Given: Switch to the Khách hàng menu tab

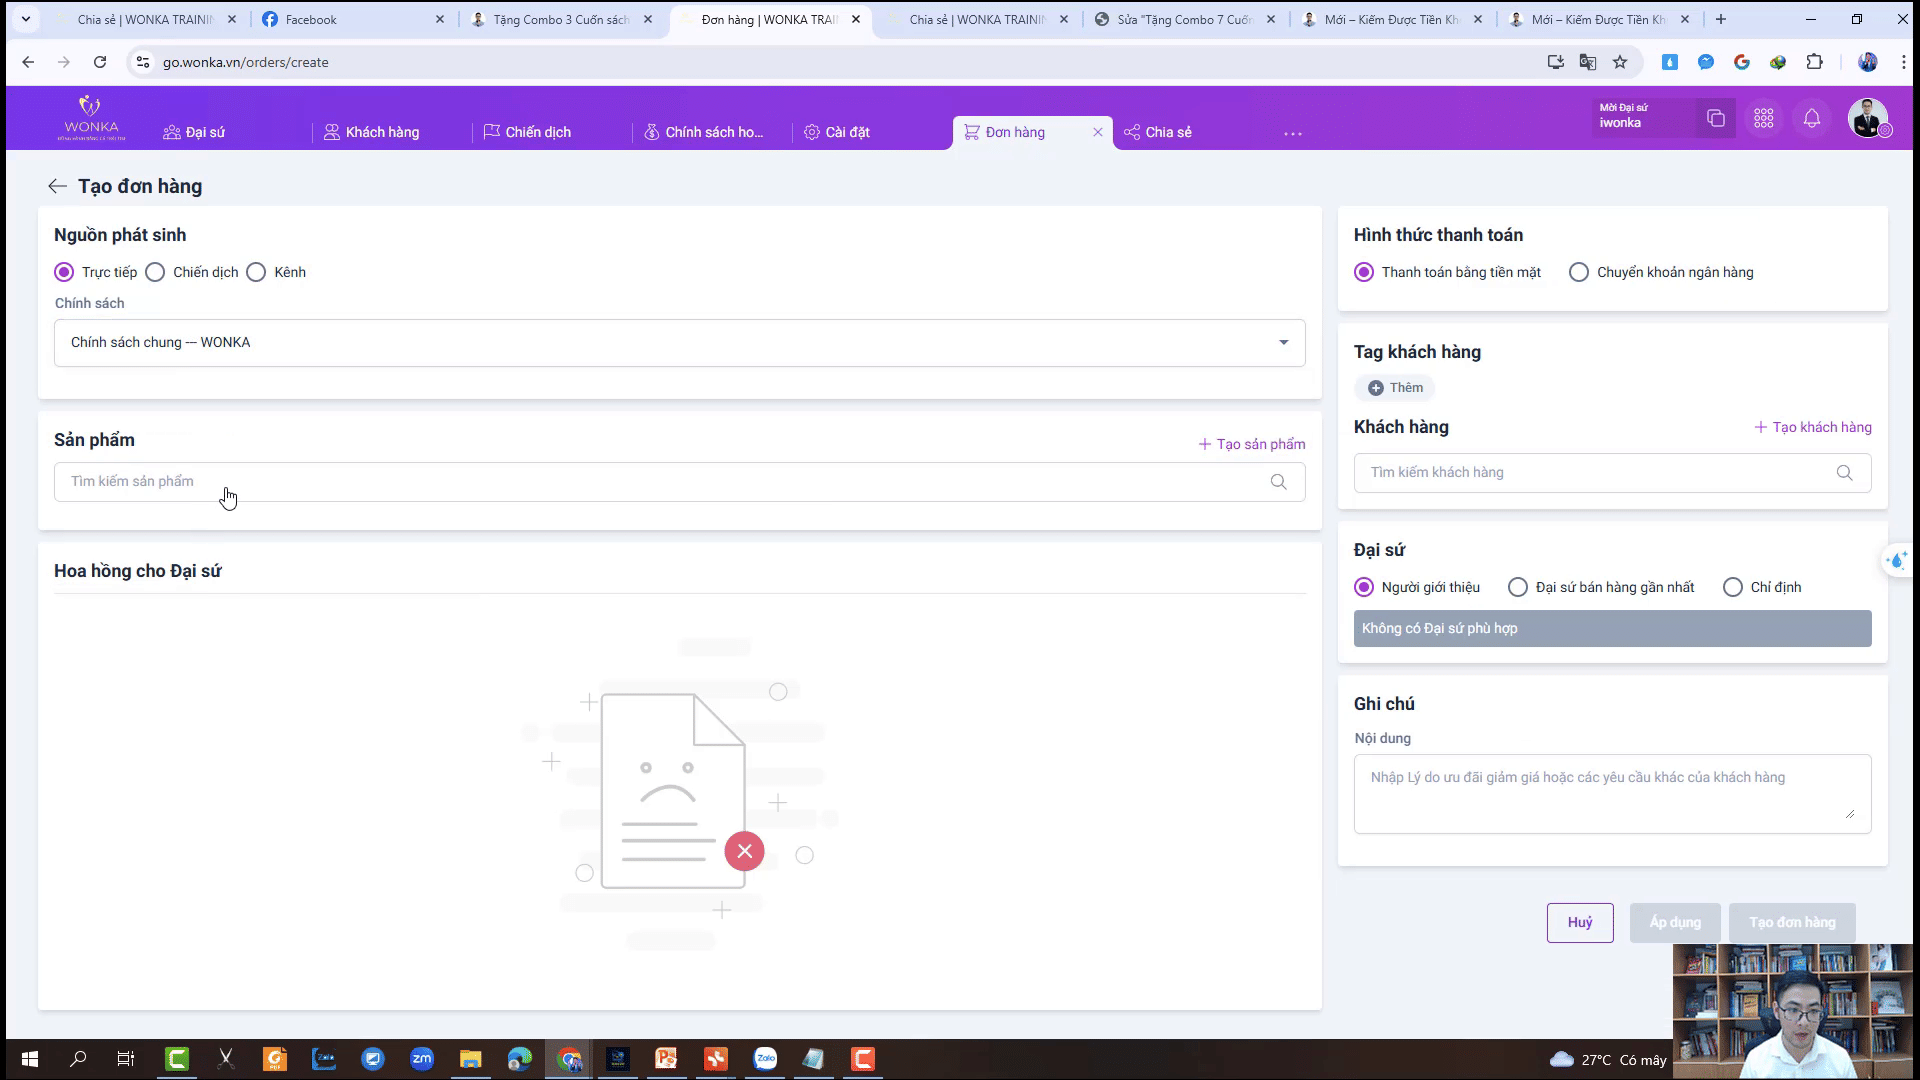Looking at the screenshot, I should pos(371,132).
